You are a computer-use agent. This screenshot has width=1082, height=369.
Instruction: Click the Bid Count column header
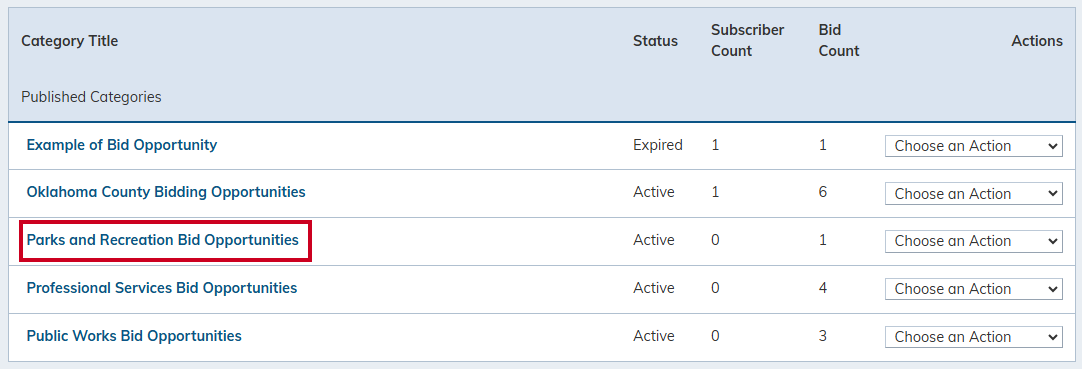coord(838,41)
